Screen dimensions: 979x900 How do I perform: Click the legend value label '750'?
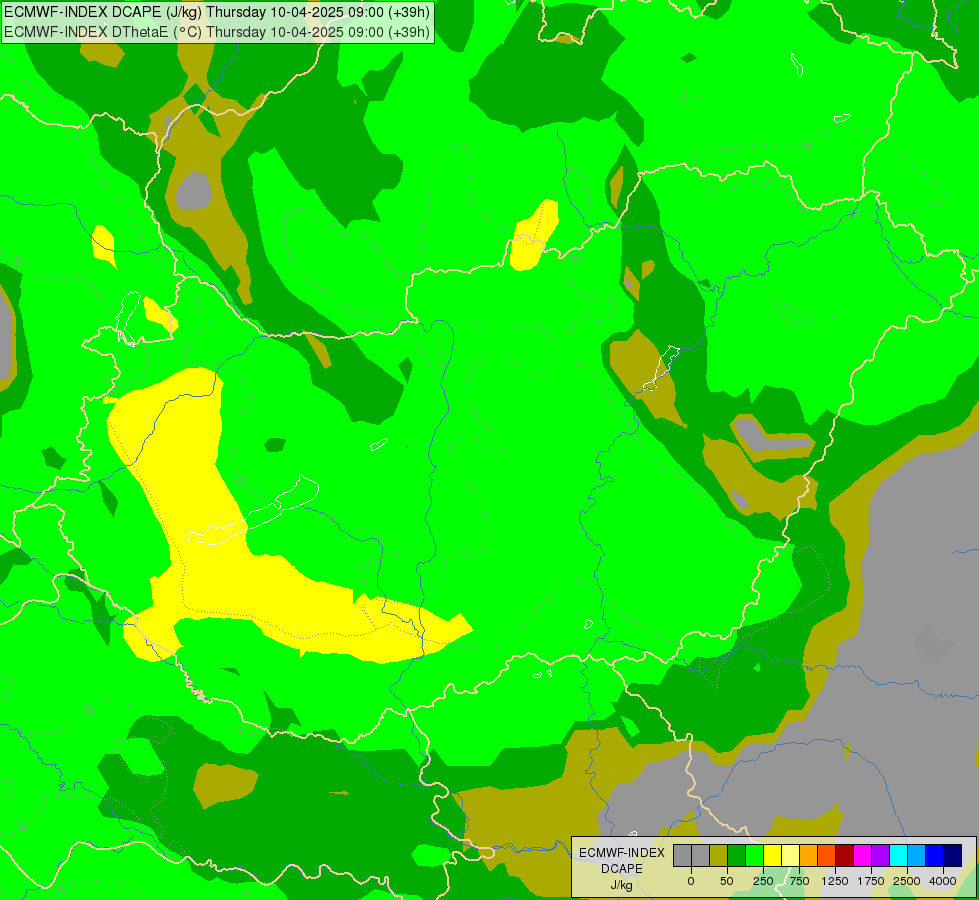click(x=799, y=881)
